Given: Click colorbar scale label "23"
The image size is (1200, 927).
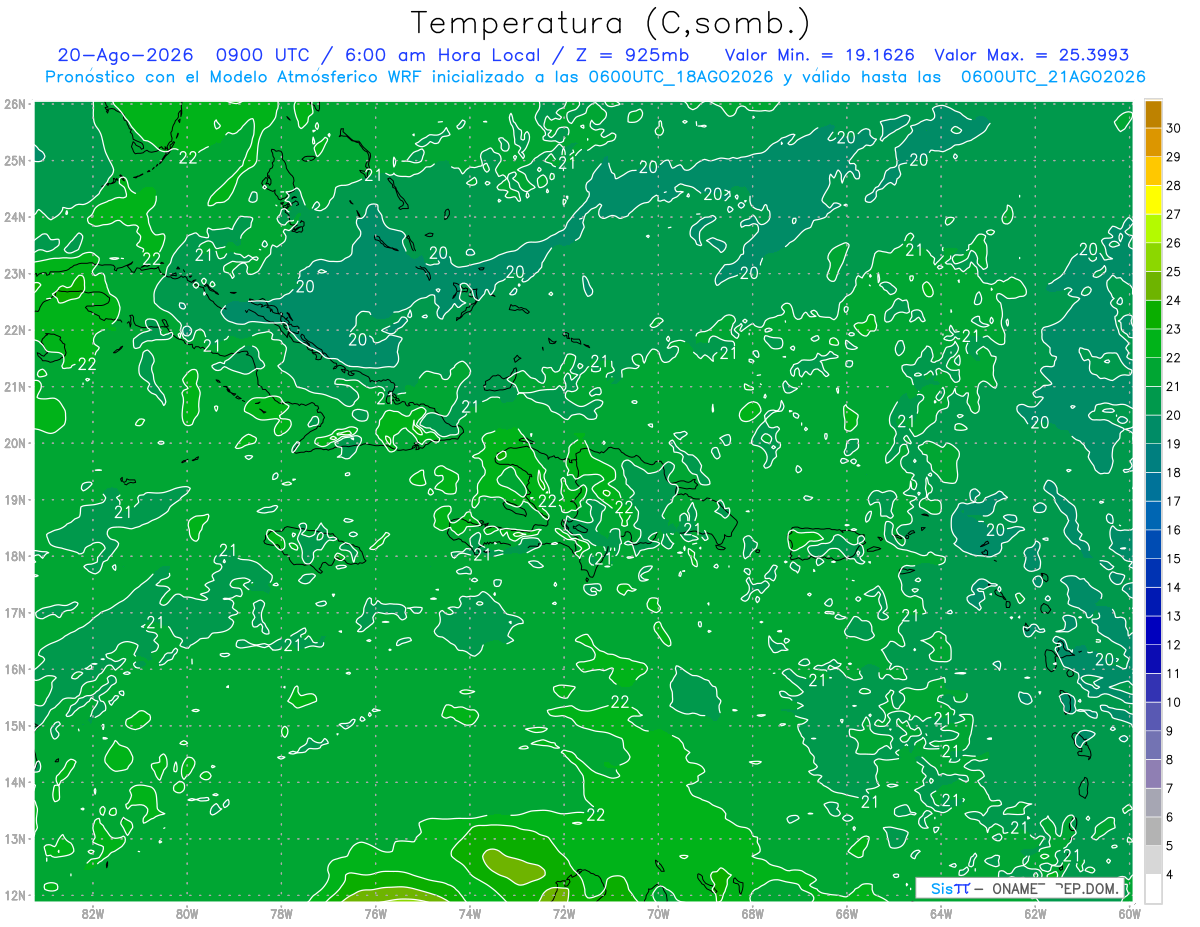Looking at the screenshot, I should [1174, 329].
